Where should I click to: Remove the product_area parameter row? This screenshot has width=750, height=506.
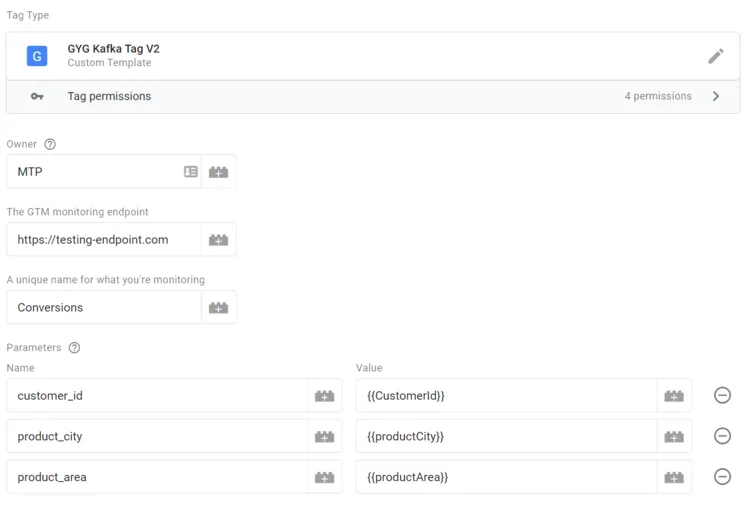[722, 476]
